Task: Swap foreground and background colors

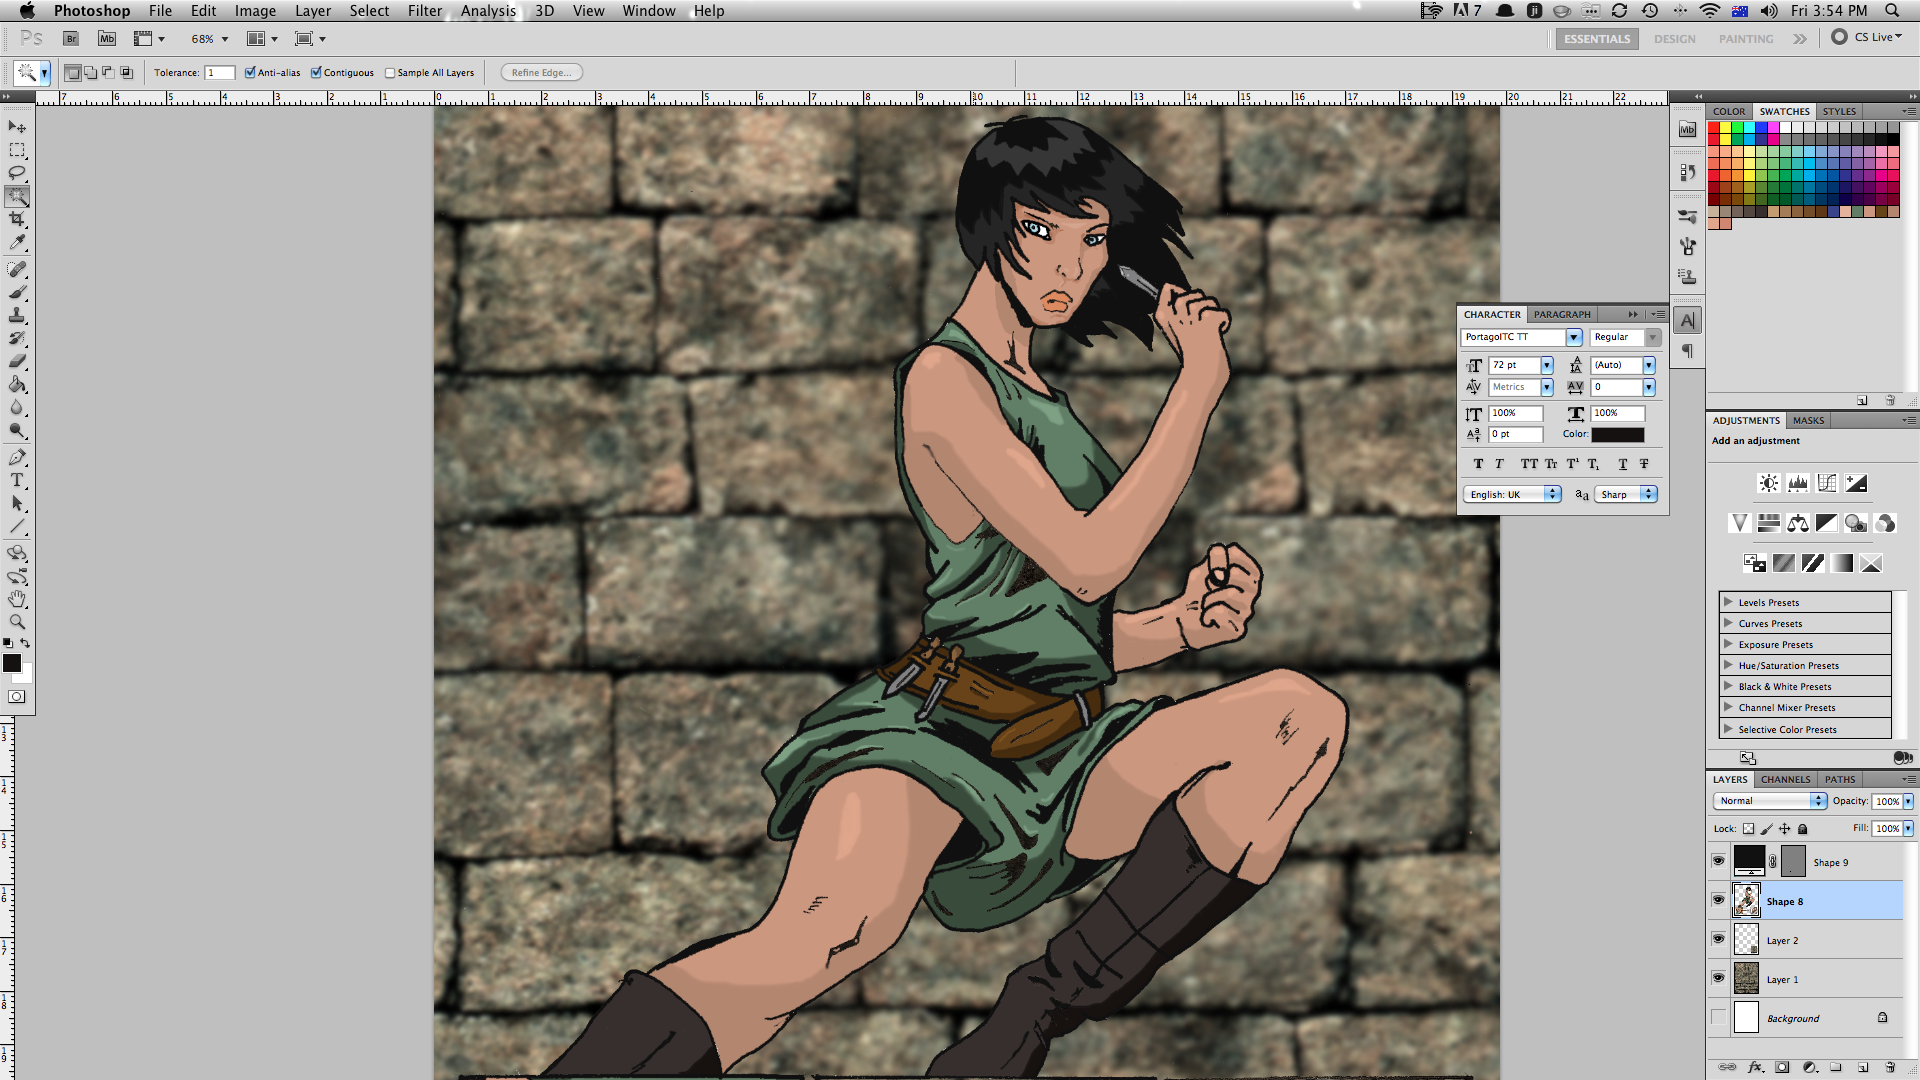Action: point(26,643)
